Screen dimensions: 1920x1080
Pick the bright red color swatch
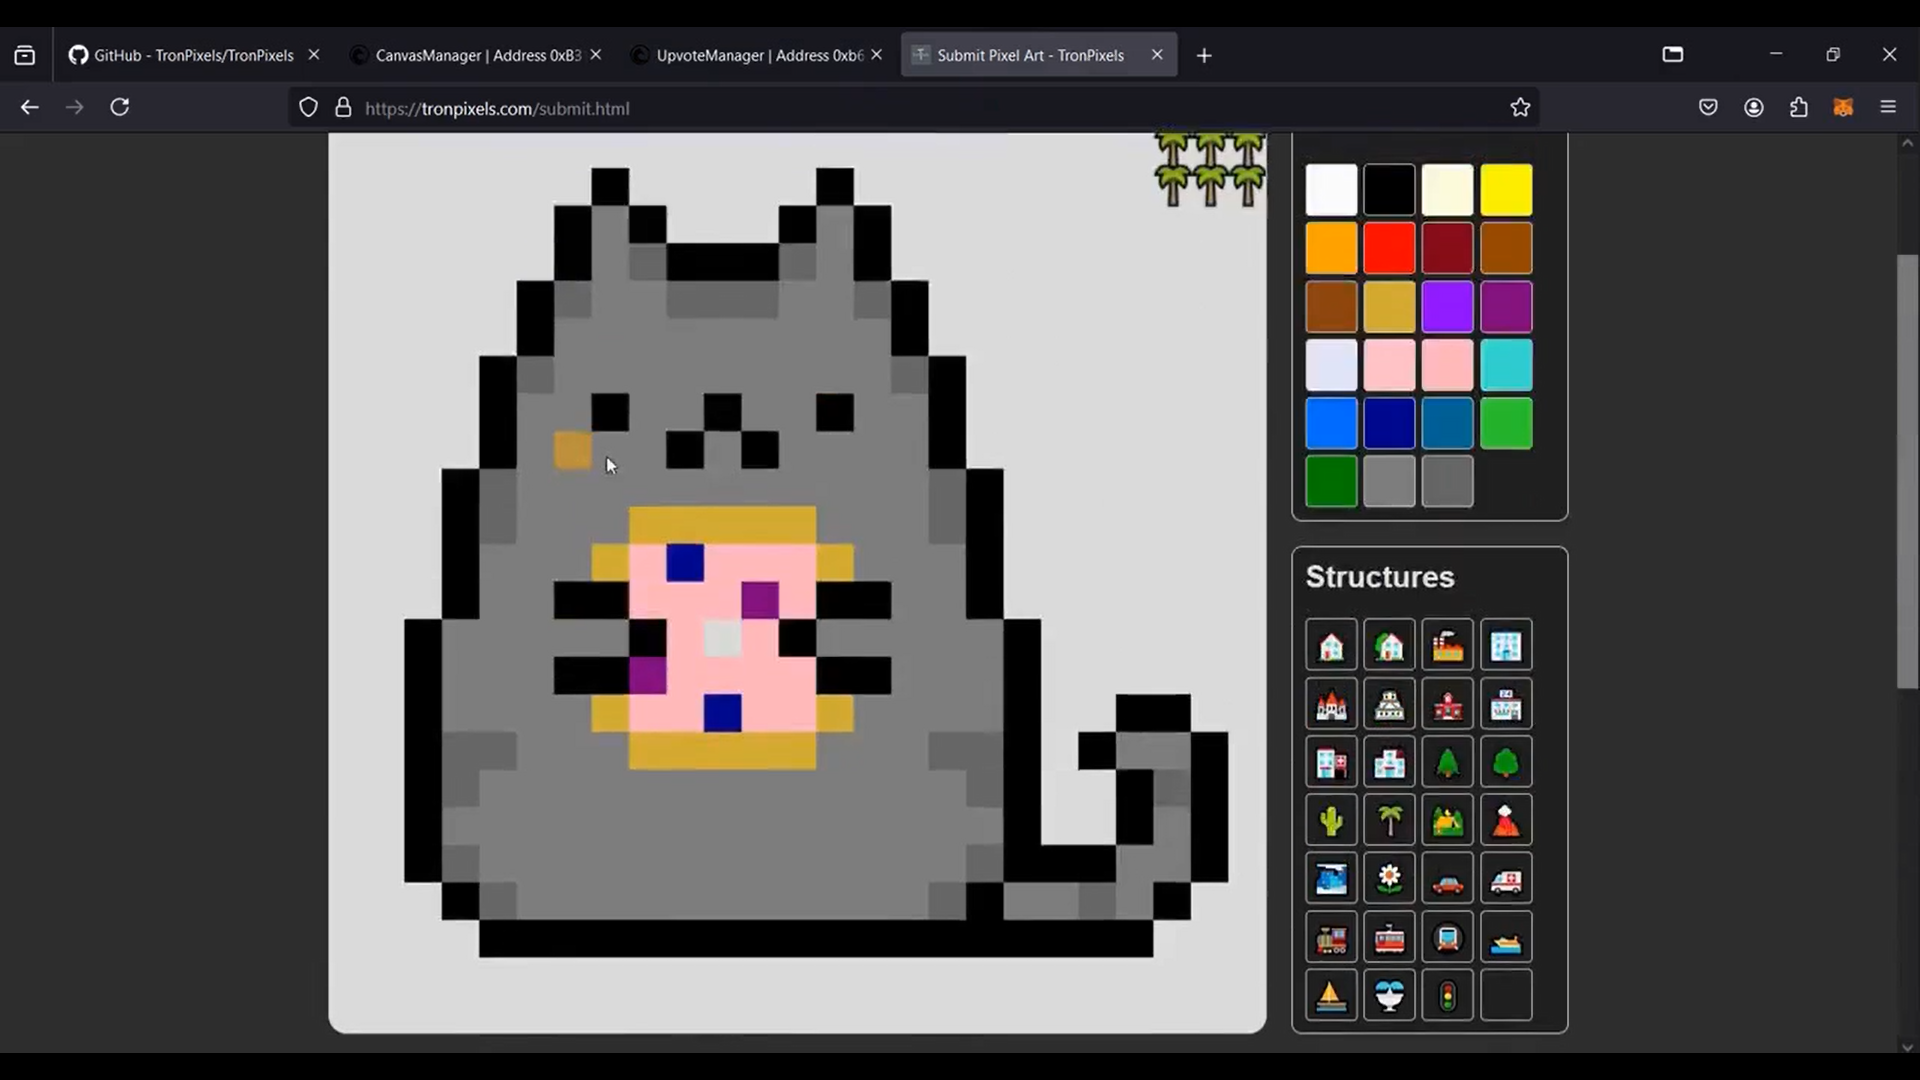[1389, 248]
